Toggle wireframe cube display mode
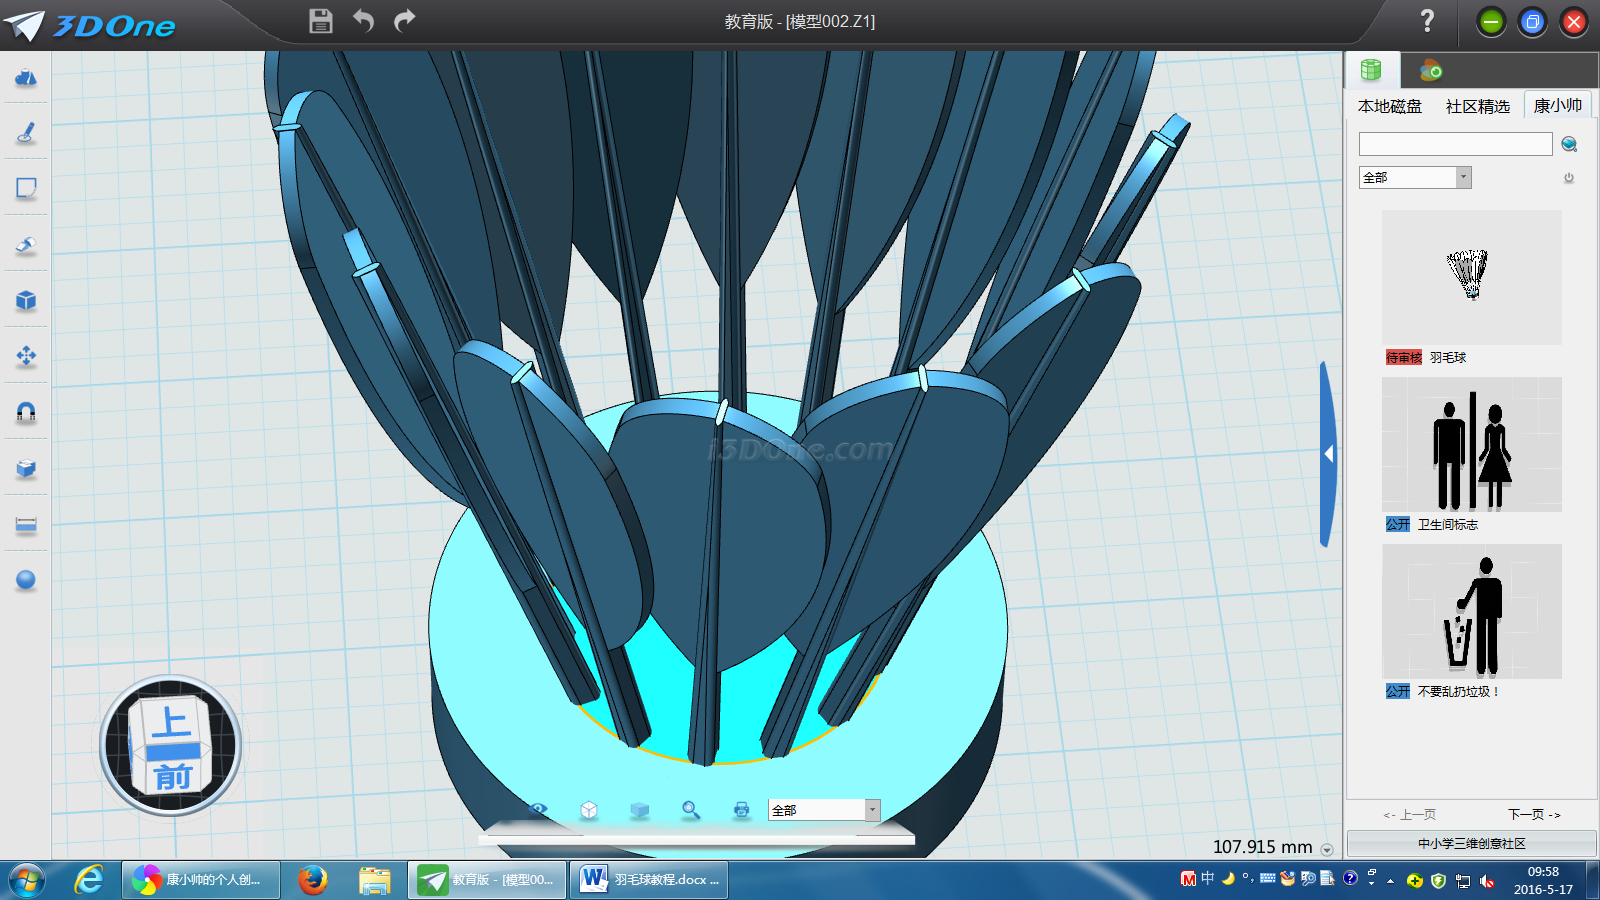Image resolution: width=1600 pixels, height=900 pixels. [x=589, y=810]
